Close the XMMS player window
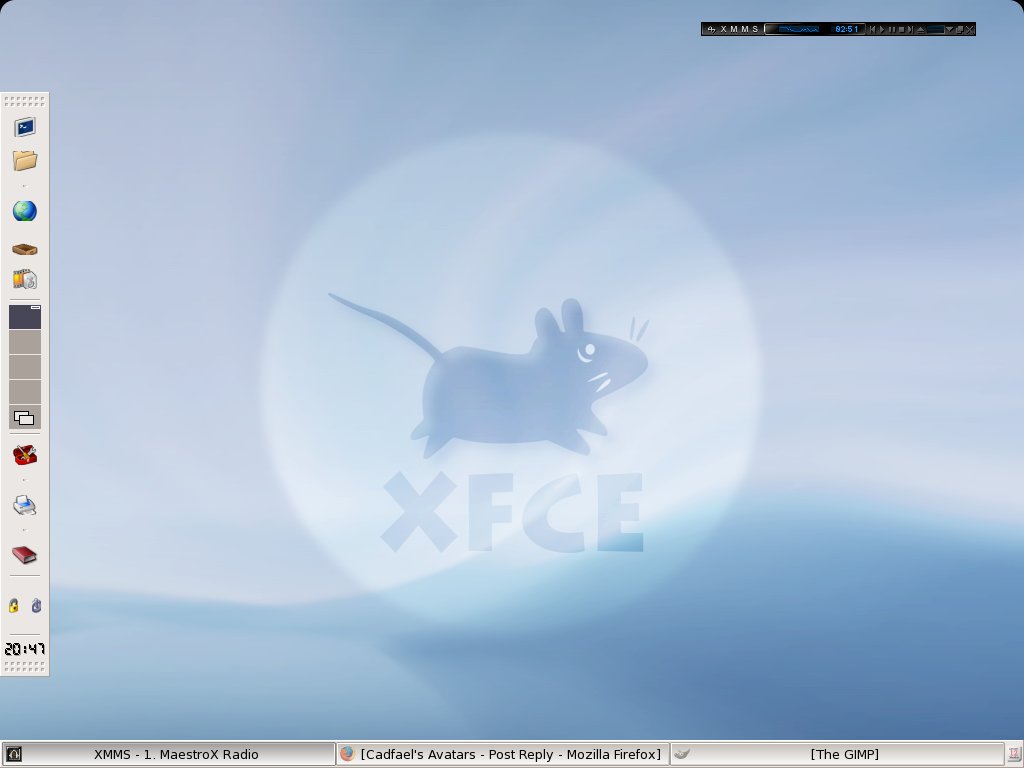 click(x=970, y=29)
